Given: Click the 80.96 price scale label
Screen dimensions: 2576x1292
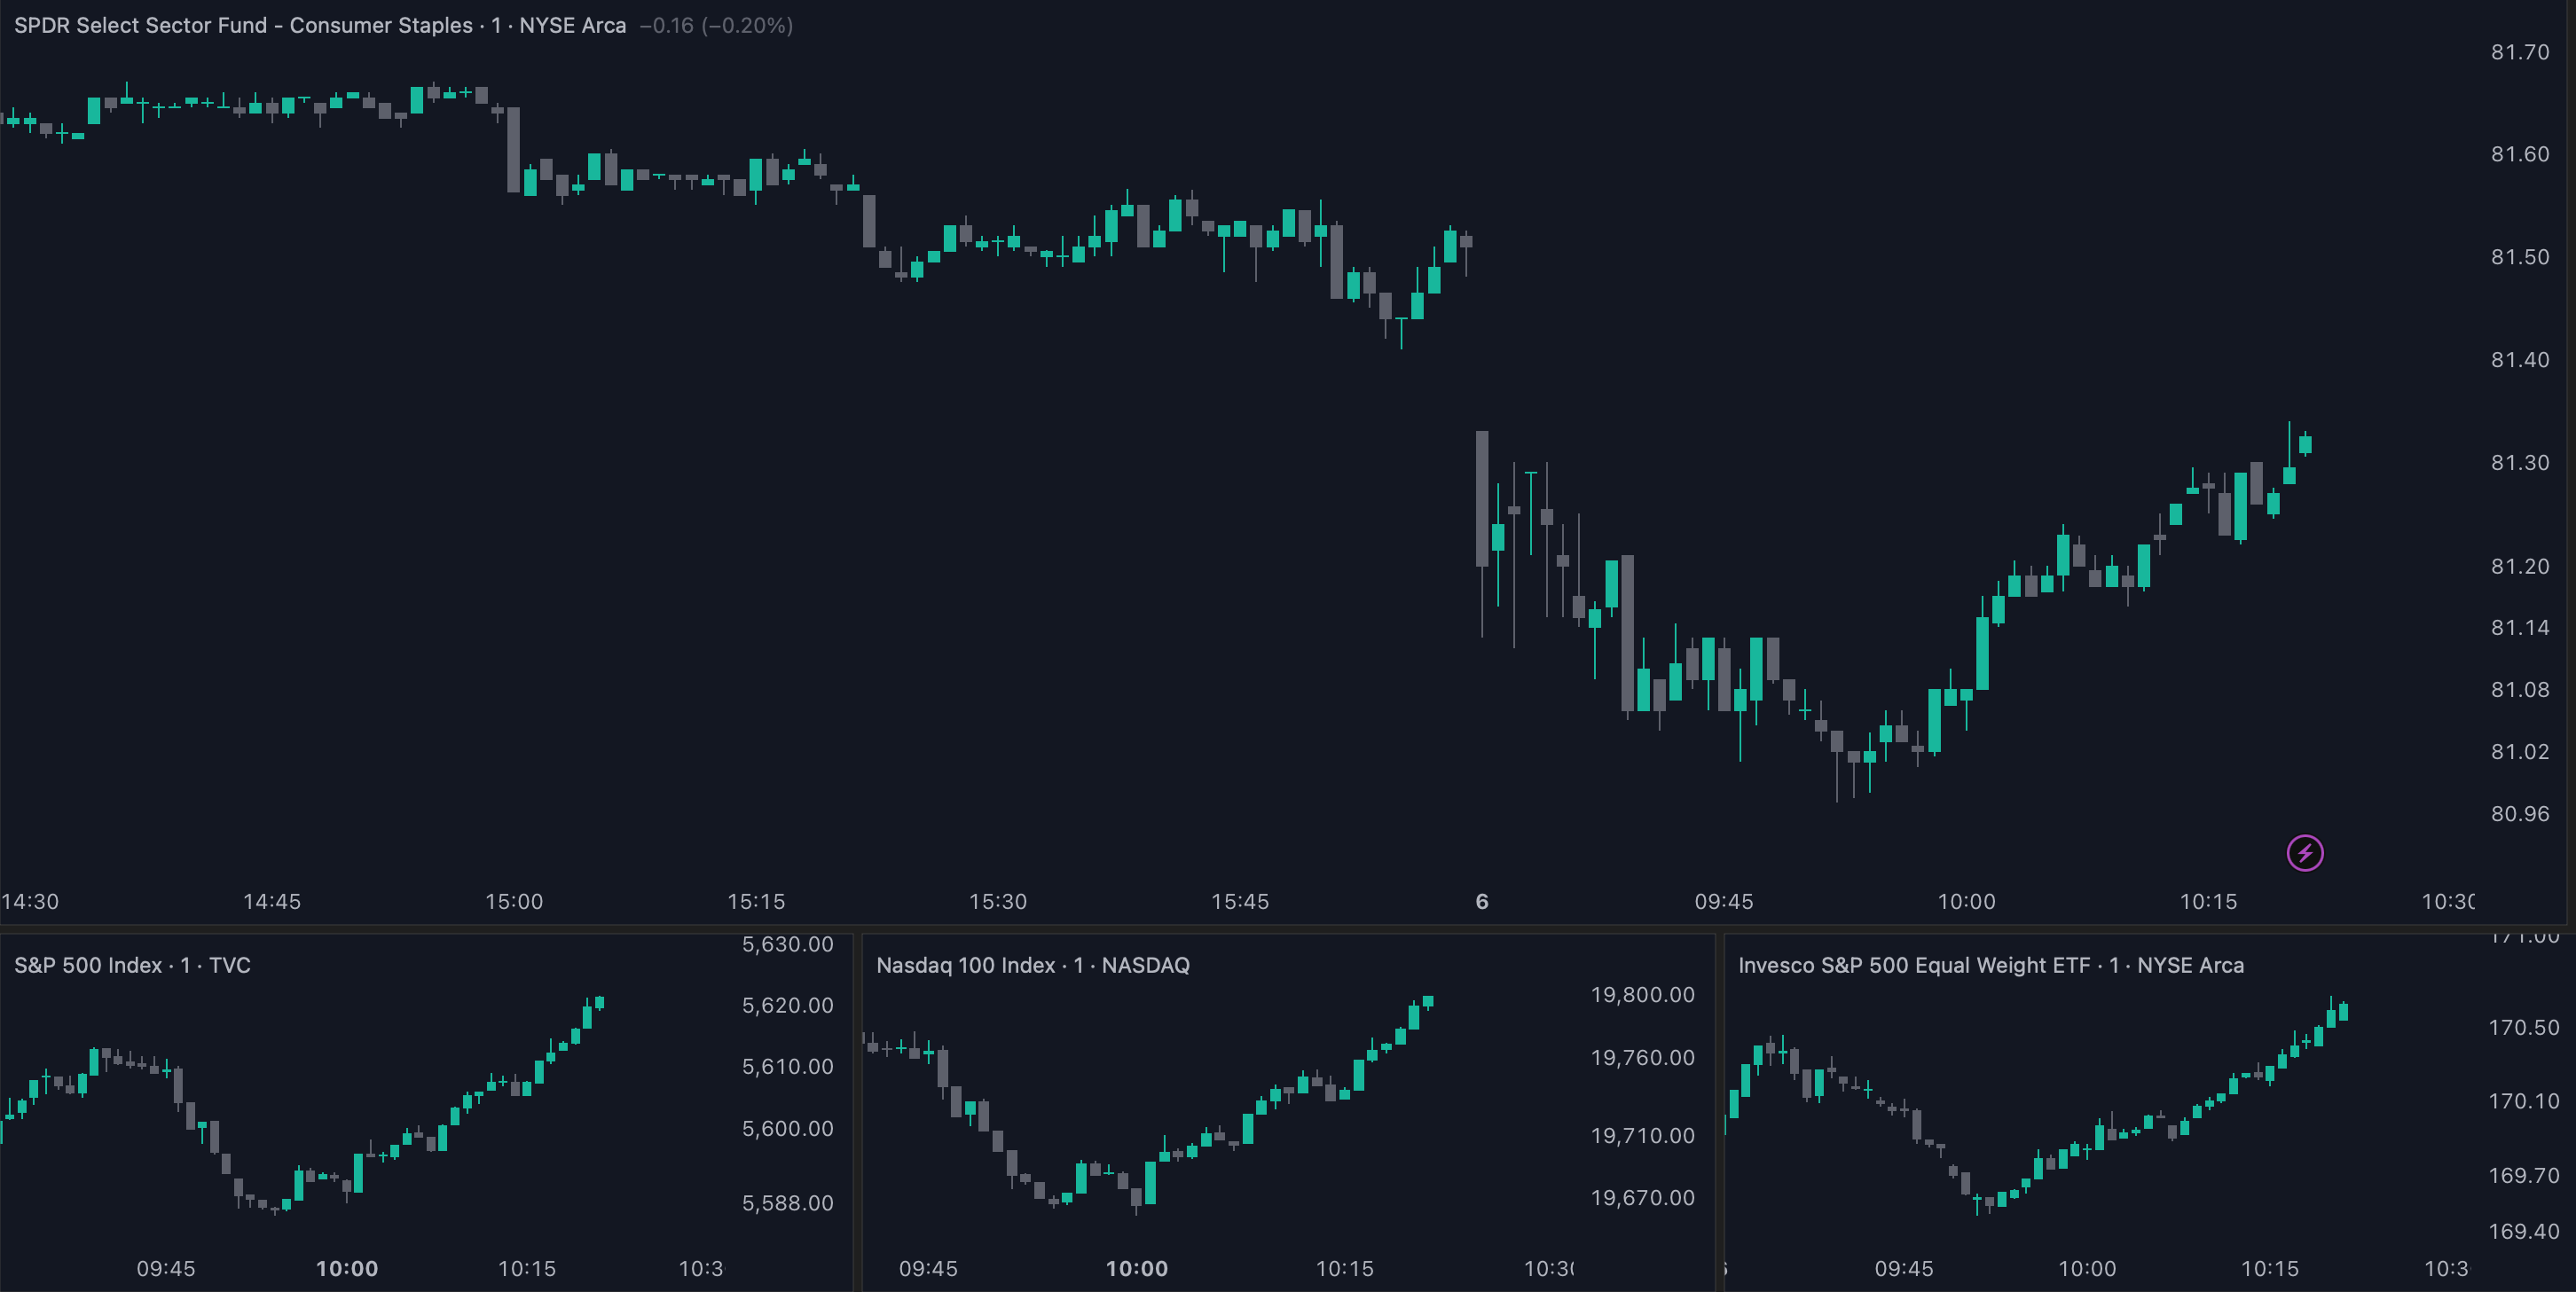Looking at the screenshot, I should [2519, 814].
